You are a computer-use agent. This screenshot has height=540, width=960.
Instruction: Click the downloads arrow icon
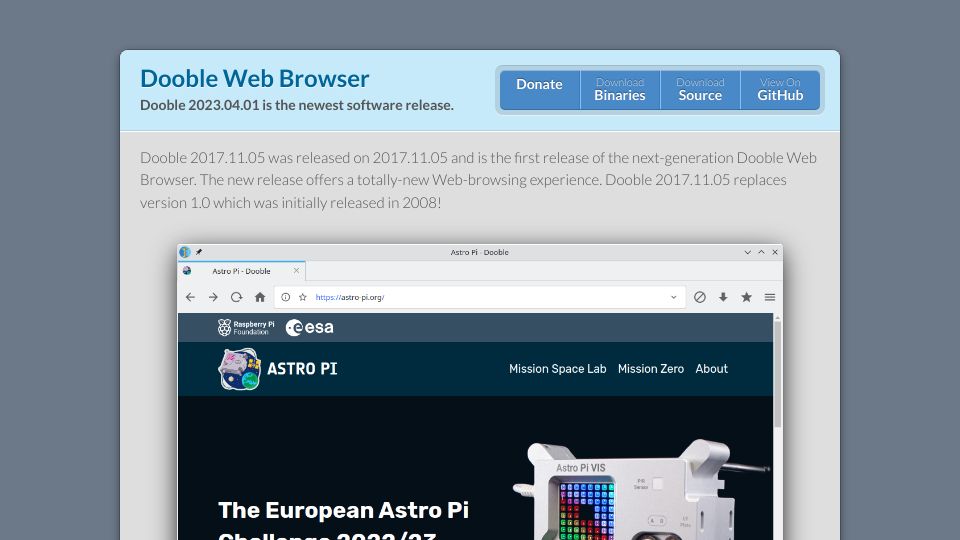click(723, 297)
